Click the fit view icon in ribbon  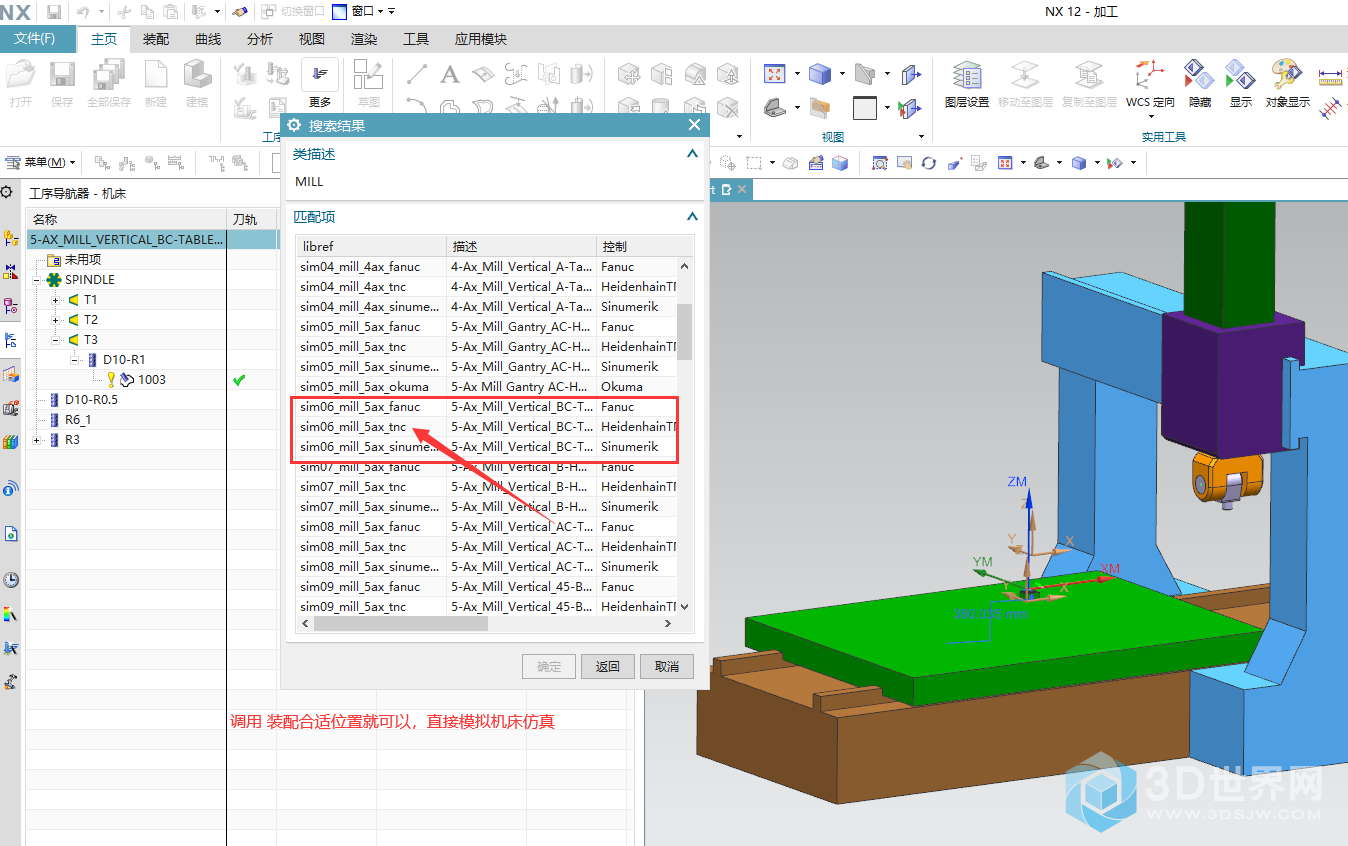[x=775, y=74]
